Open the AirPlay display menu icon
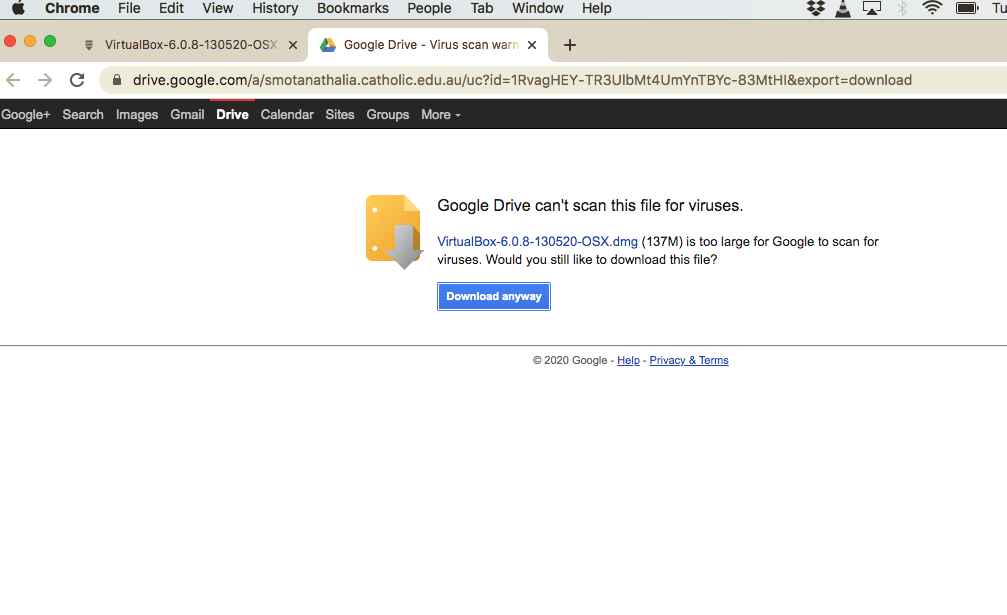1007x615 pixels. point(872,8)
